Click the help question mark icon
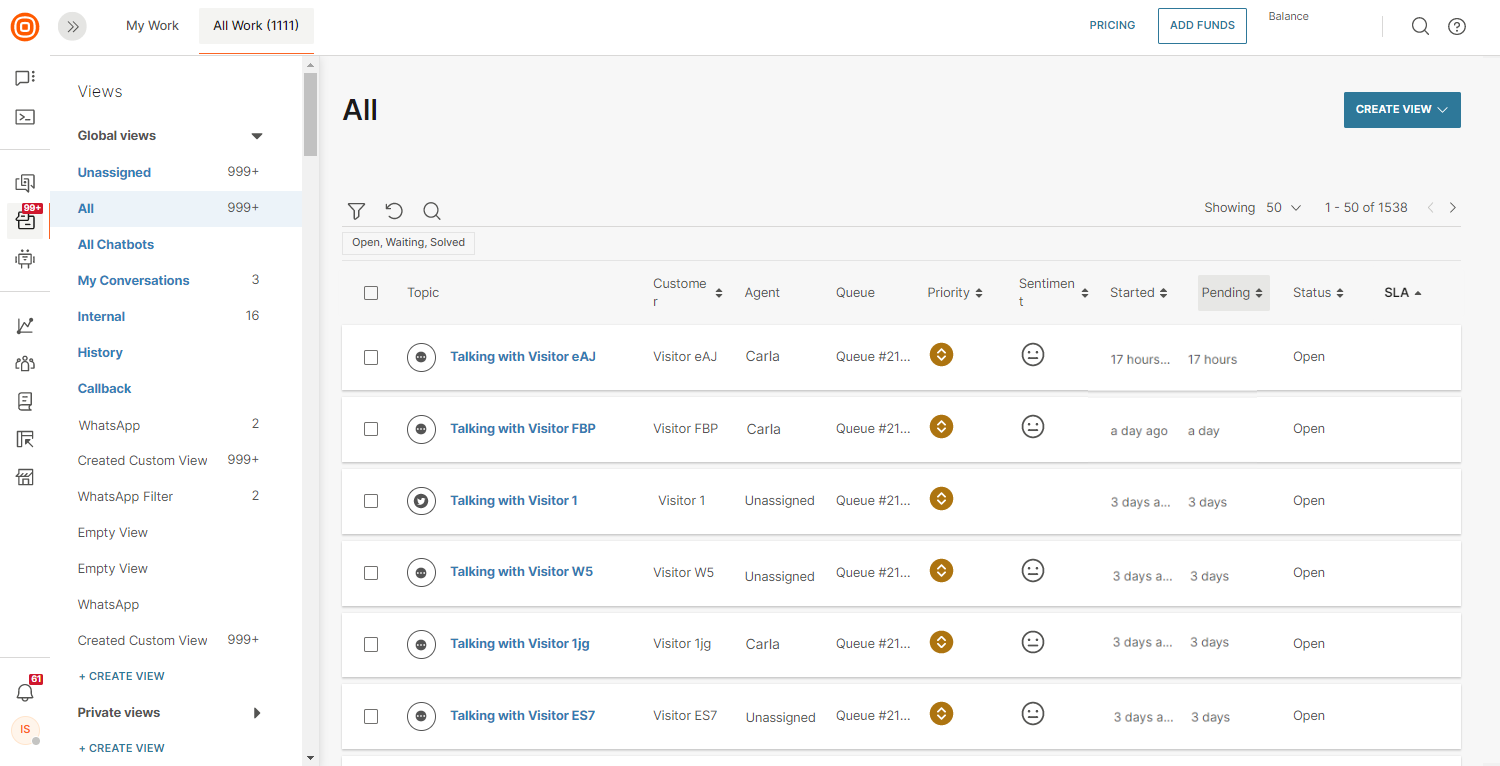 tap(1457, 27)
